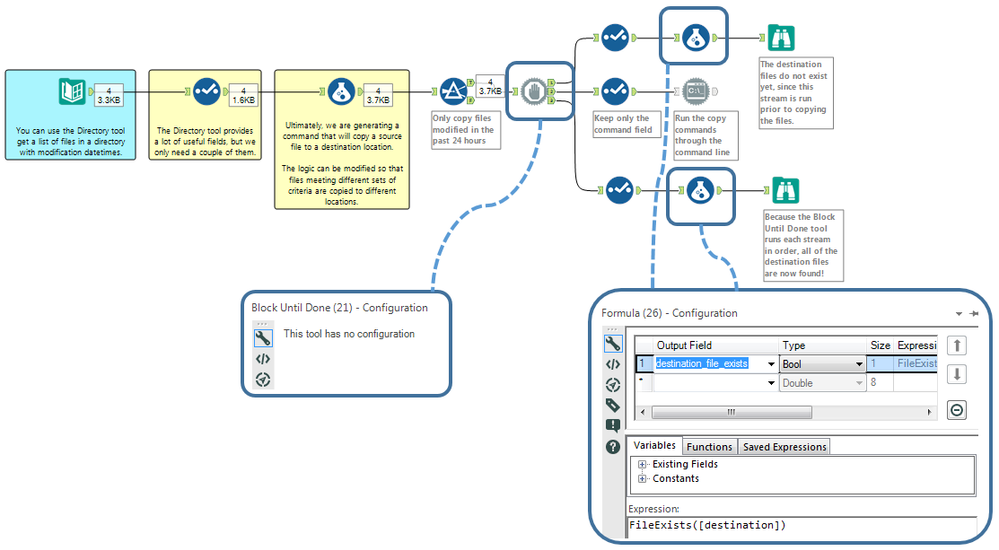This screenshot has width=999, height=550.
Task: Select the blue Directory tool comment box text
Action: pyautogui.click(x=71, y=141)
